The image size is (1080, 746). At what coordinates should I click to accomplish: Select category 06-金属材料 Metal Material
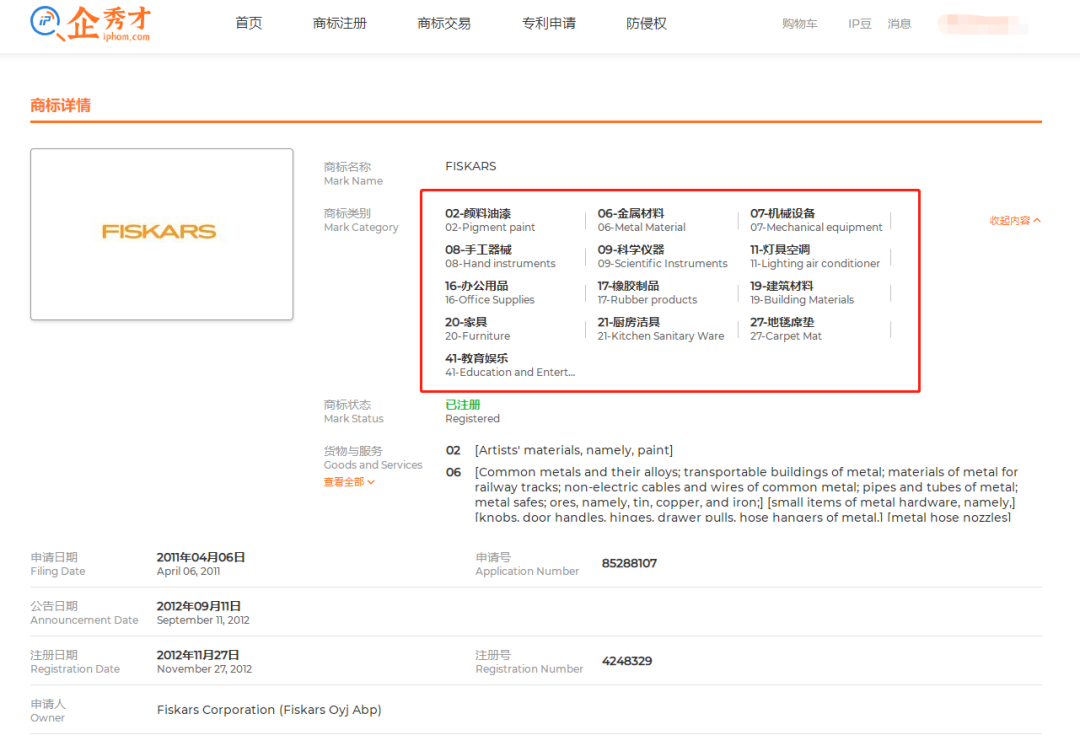641,220
